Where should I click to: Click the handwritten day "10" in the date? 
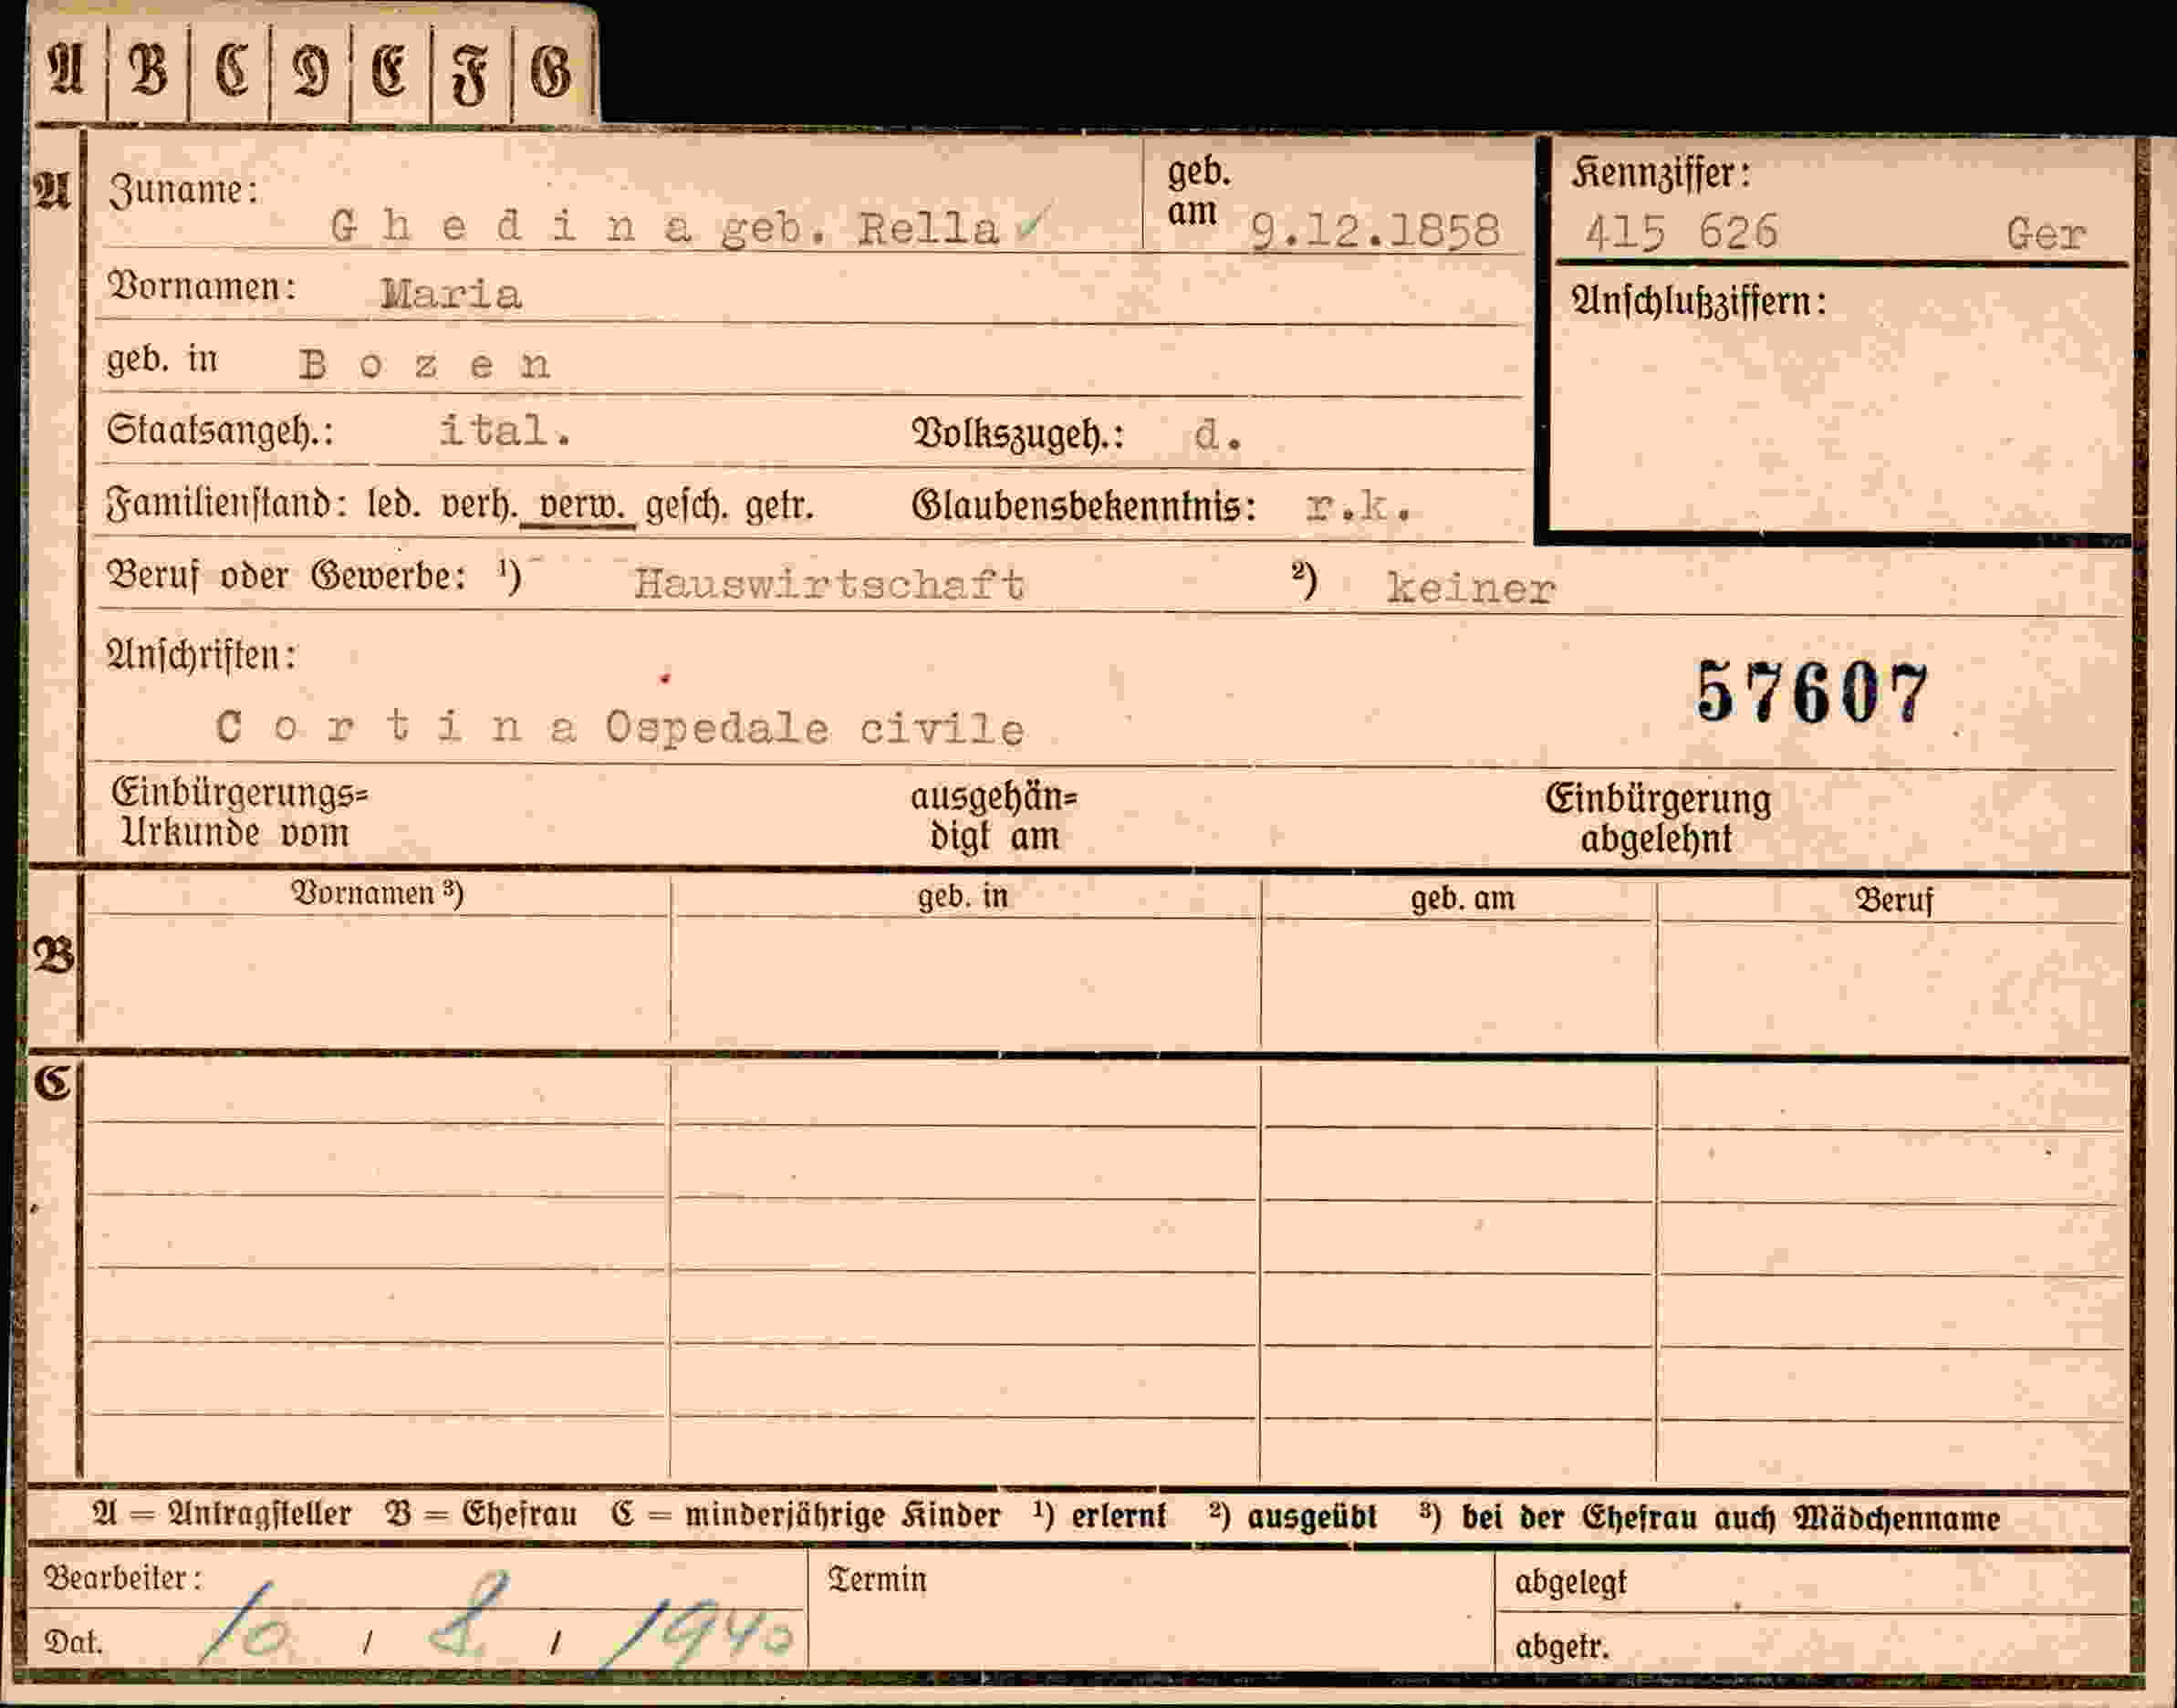click(245, 1624)
